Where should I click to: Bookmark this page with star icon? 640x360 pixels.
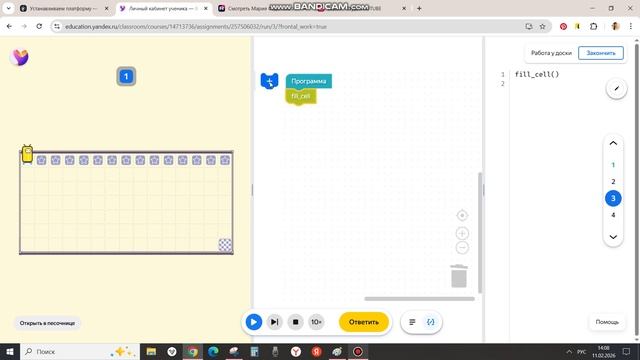[x=542, y=26]
